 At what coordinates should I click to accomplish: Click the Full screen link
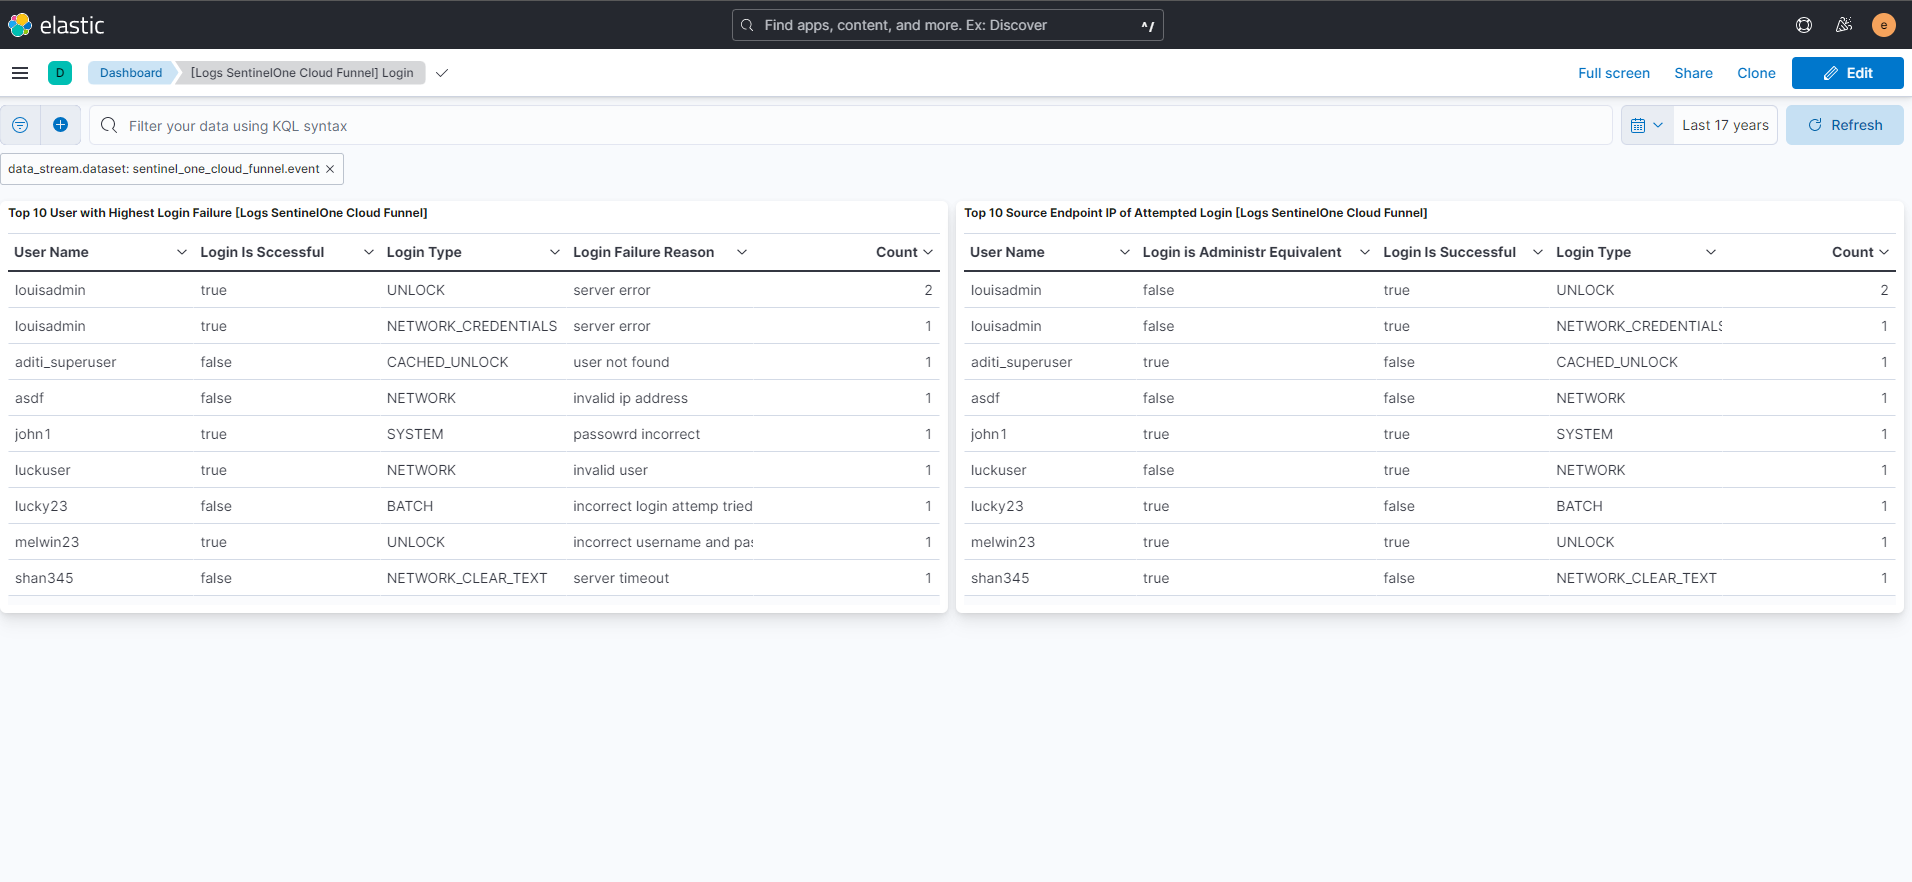(1614, 73)
